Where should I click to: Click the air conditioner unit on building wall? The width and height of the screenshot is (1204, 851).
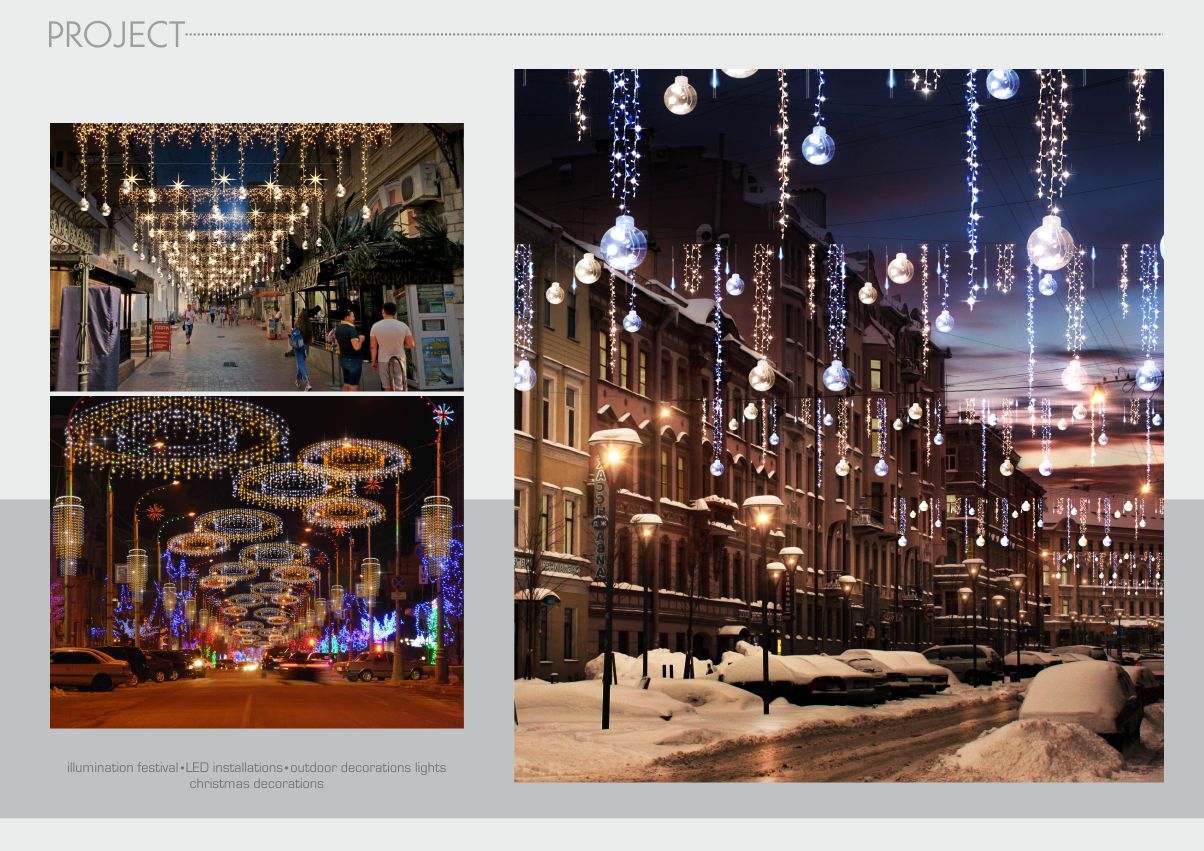418,184
